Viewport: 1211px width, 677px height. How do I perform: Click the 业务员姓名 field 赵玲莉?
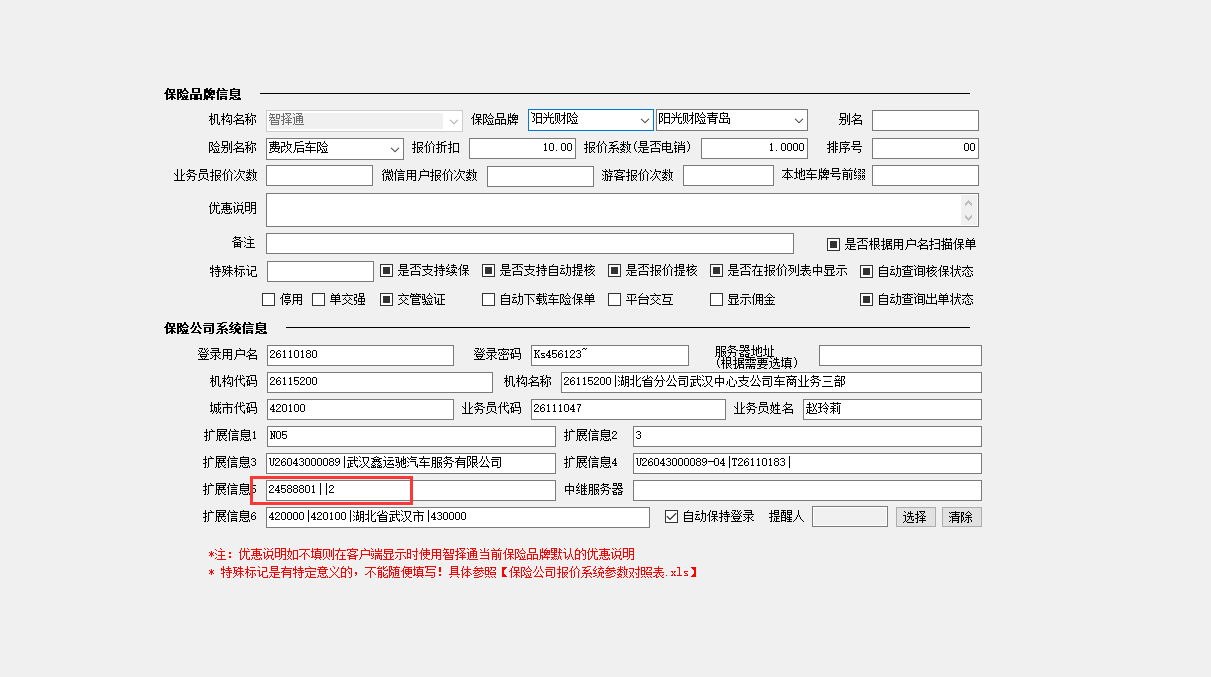coord(892,409)
